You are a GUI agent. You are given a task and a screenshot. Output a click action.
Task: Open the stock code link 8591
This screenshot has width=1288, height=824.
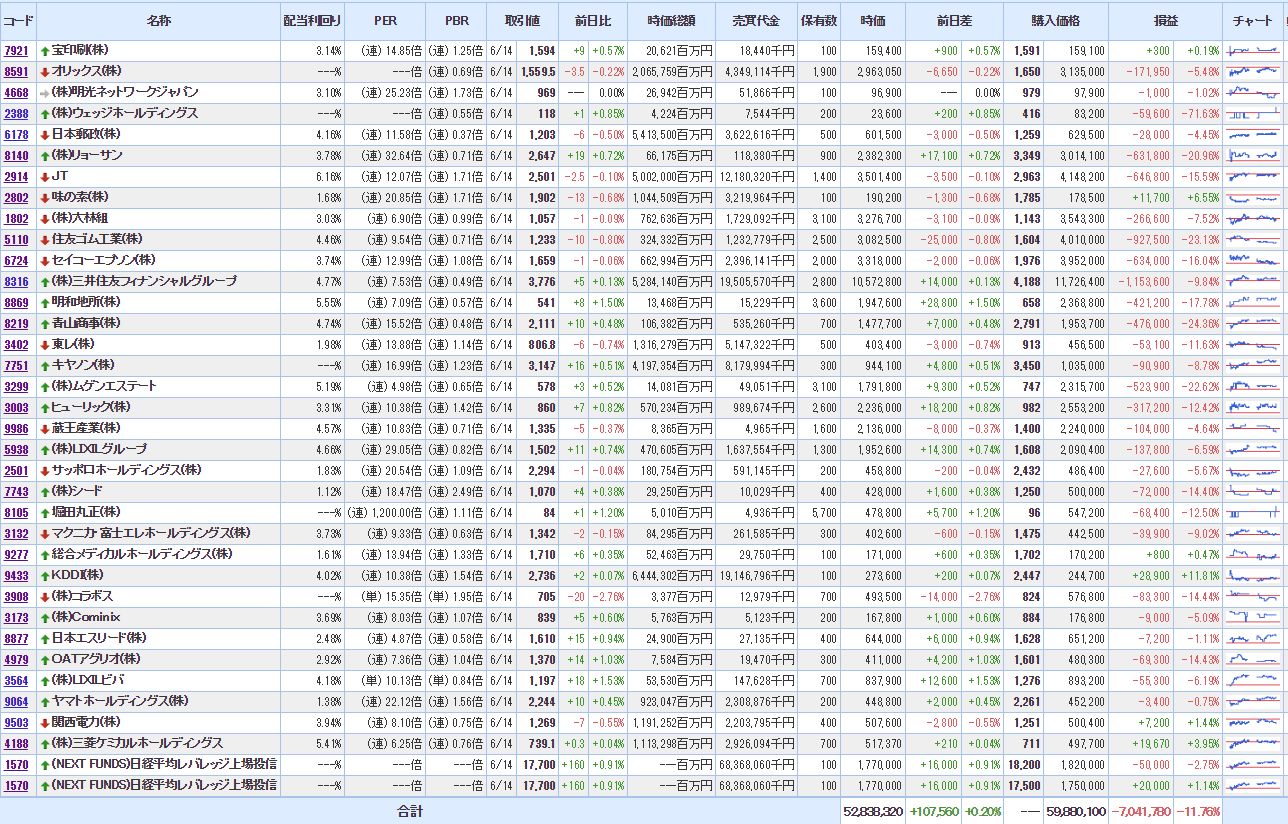[x=16, y=71]
